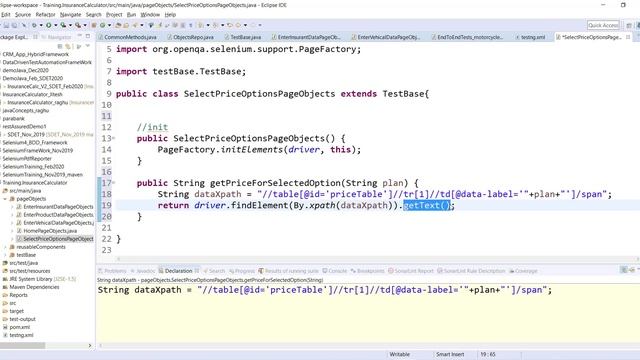Open the Project menu
Screen dimensions: 640x360
(x=114, y=15)
